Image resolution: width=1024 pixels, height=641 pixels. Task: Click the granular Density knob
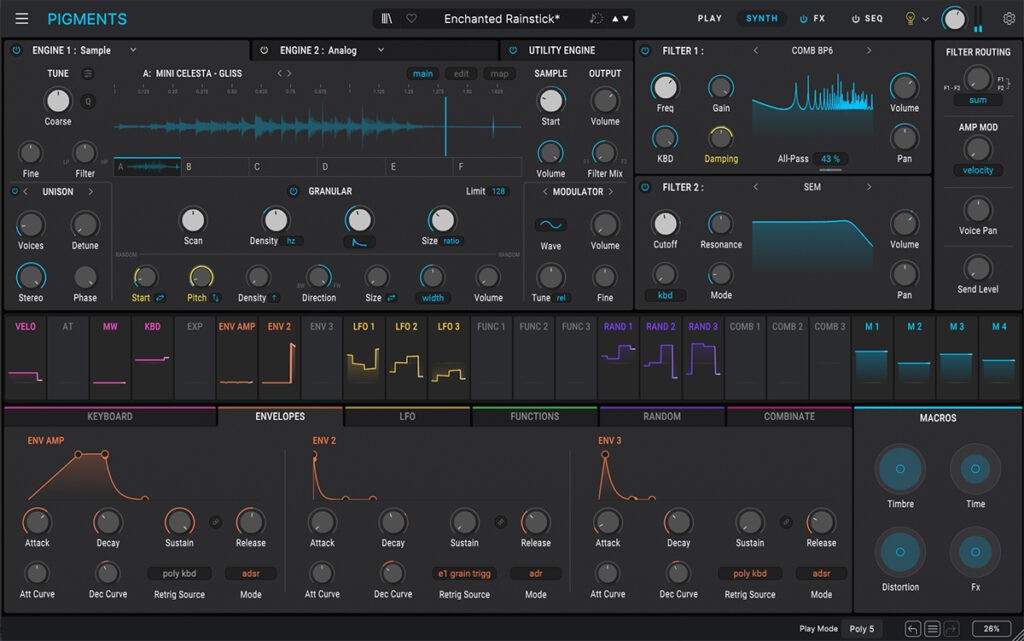[x=275, y=220]
